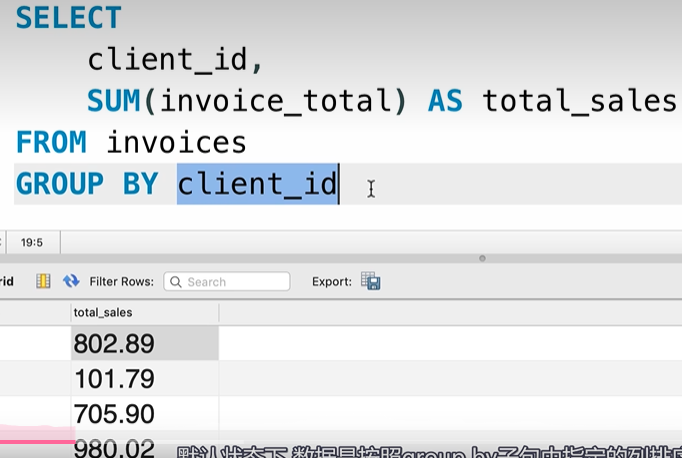Click the result grid columns icon
This screenshot has width=682, height=458.
(x=43, y=281)
